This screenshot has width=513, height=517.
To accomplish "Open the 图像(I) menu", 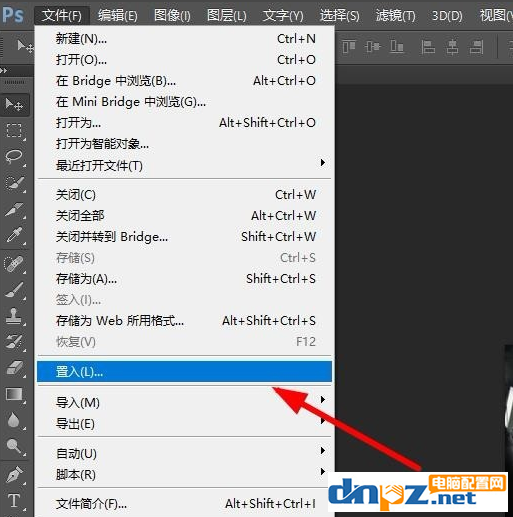I will click(172, 15).
